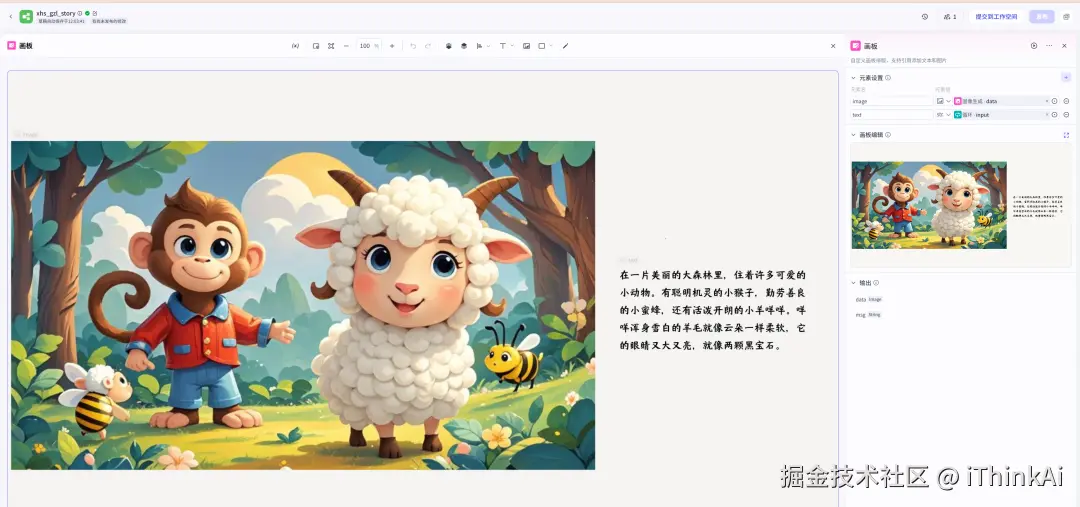Click the green workflow logo icon
The width and height of the screenshot is (1080, 507).
pos(26,16)
